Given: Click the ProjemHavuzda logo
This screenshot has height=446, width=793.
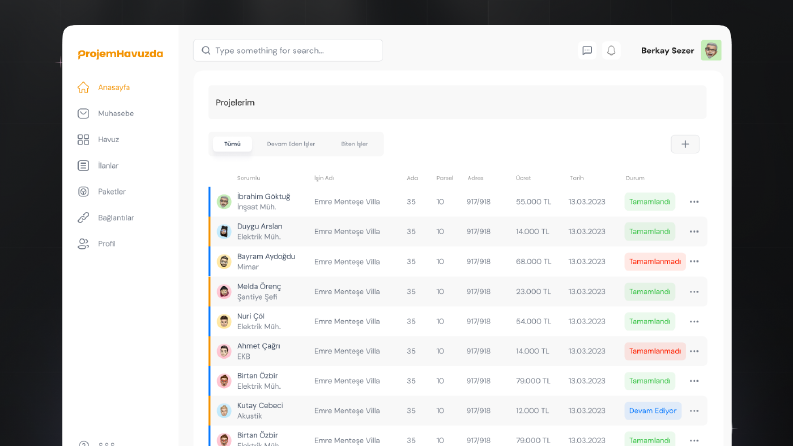Looking at the screenshot, I should coord(120,54).
